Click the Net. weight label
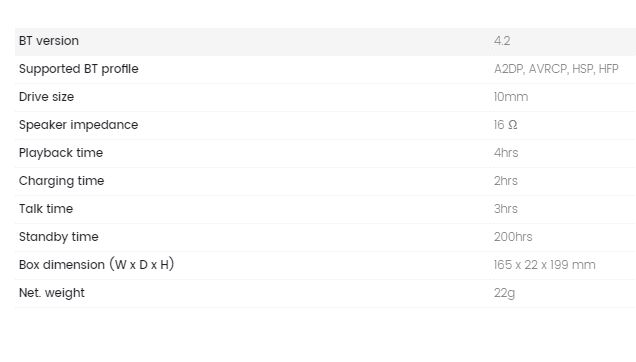Image resolution: width=636 pixels, height=362 pixels. tap(52, 293)
